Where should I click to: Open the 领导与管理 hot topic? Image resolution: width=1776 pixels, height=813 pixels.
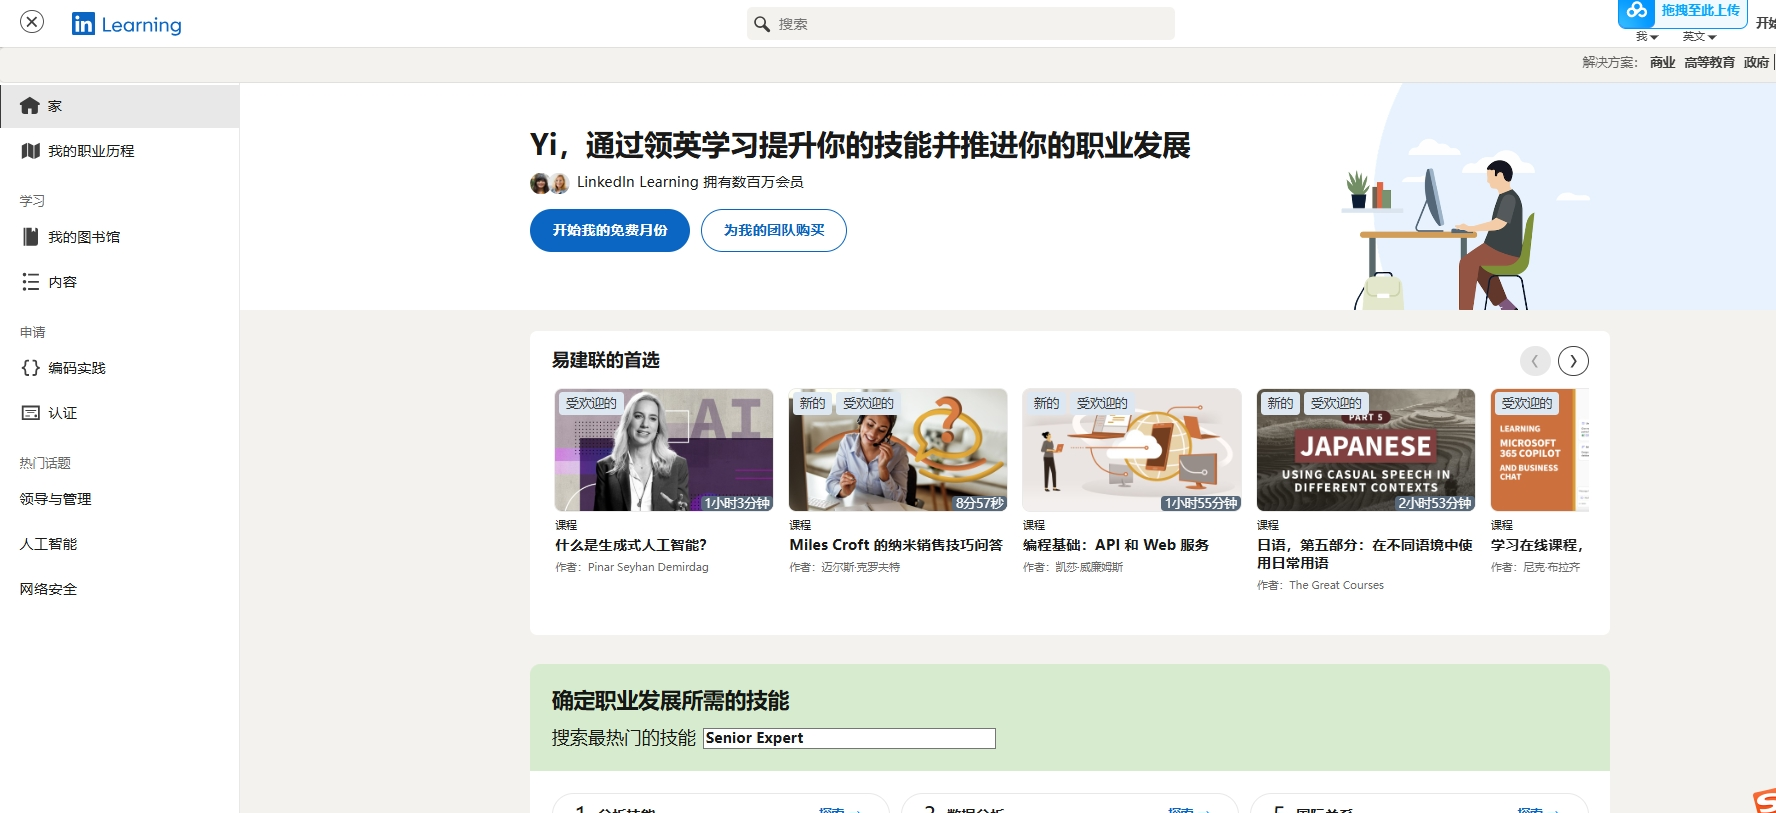coord(56,499)
